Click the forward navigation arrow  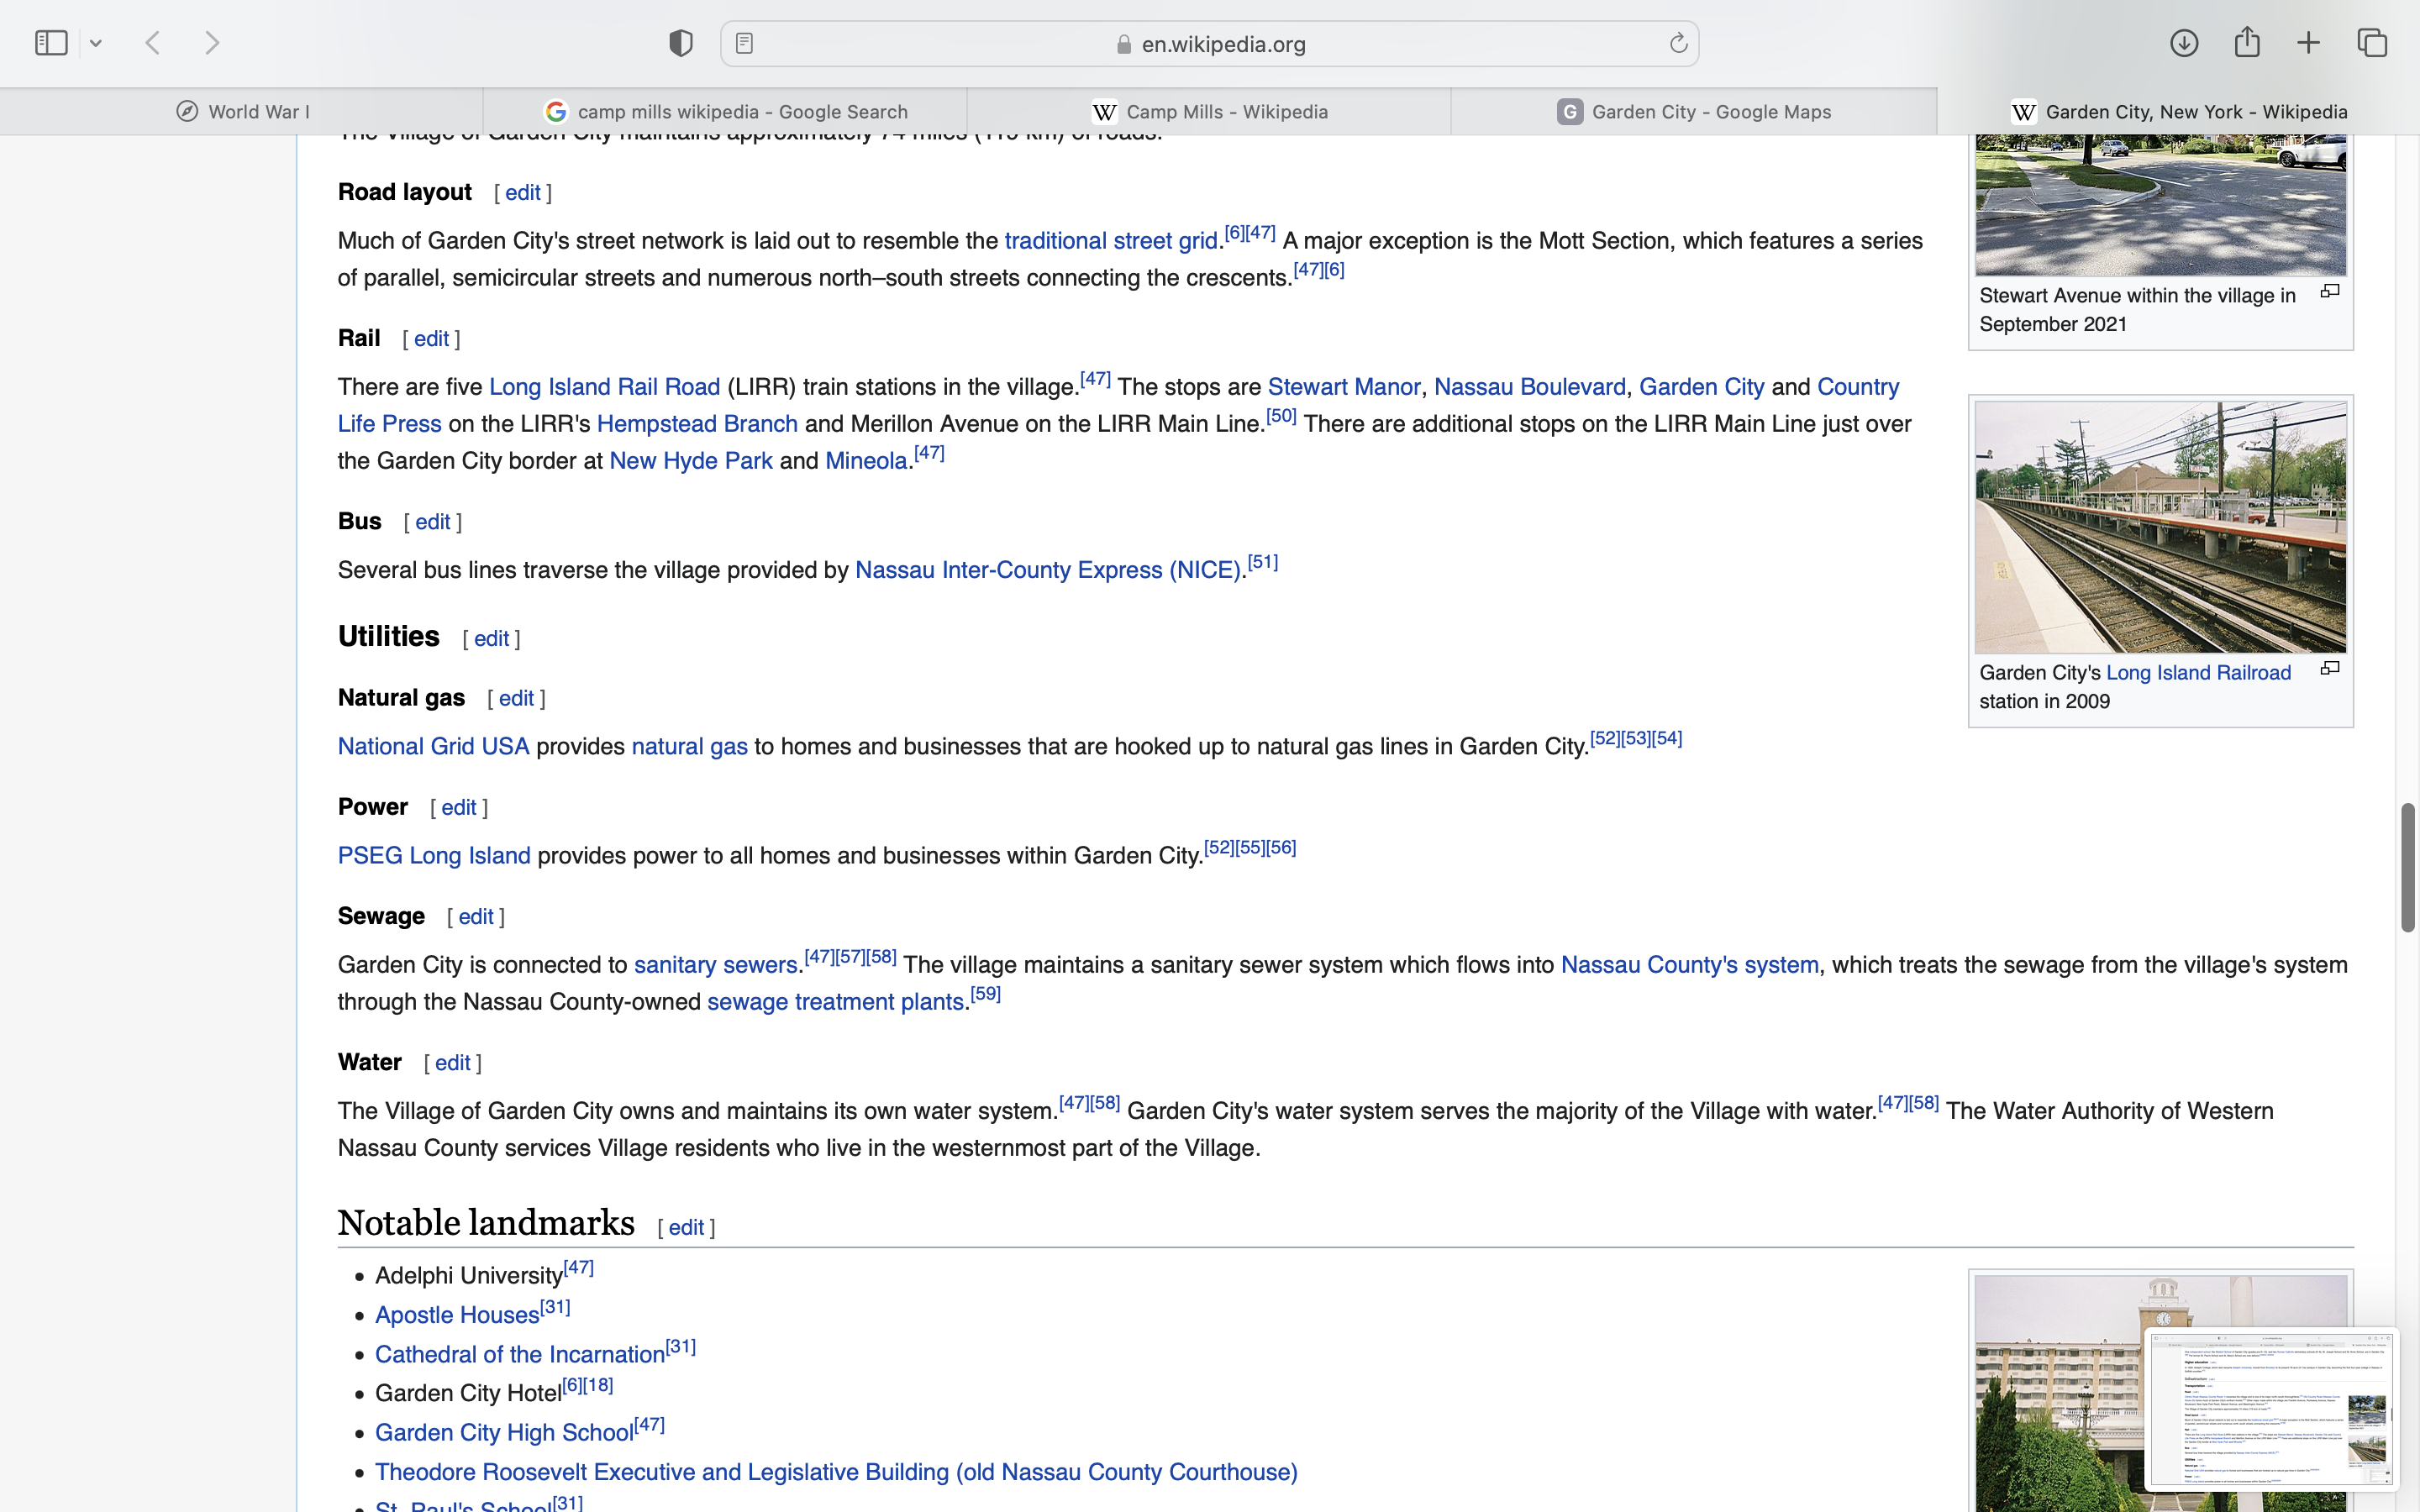tap(212, 43)
